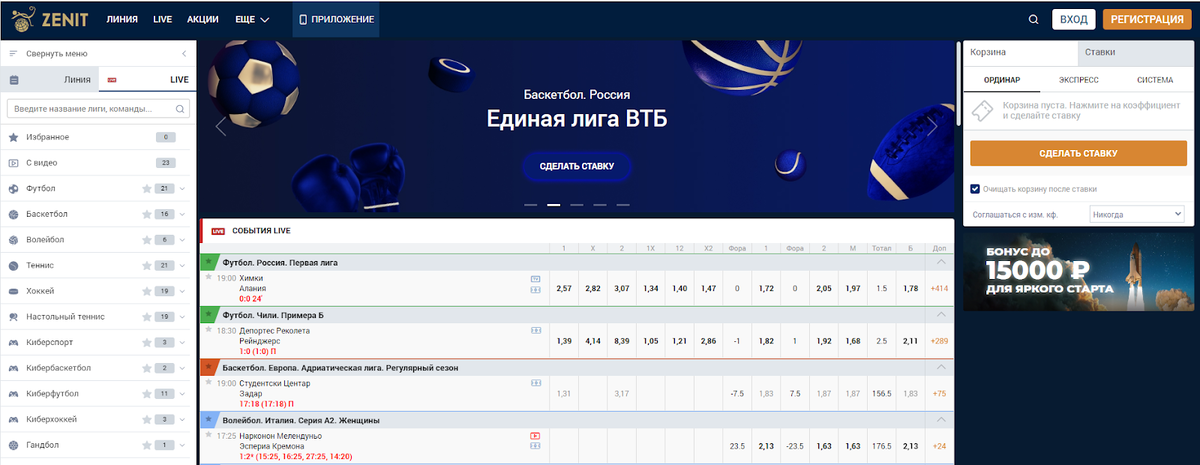Favorite the Теннис category star

click(x=146, y=266)
